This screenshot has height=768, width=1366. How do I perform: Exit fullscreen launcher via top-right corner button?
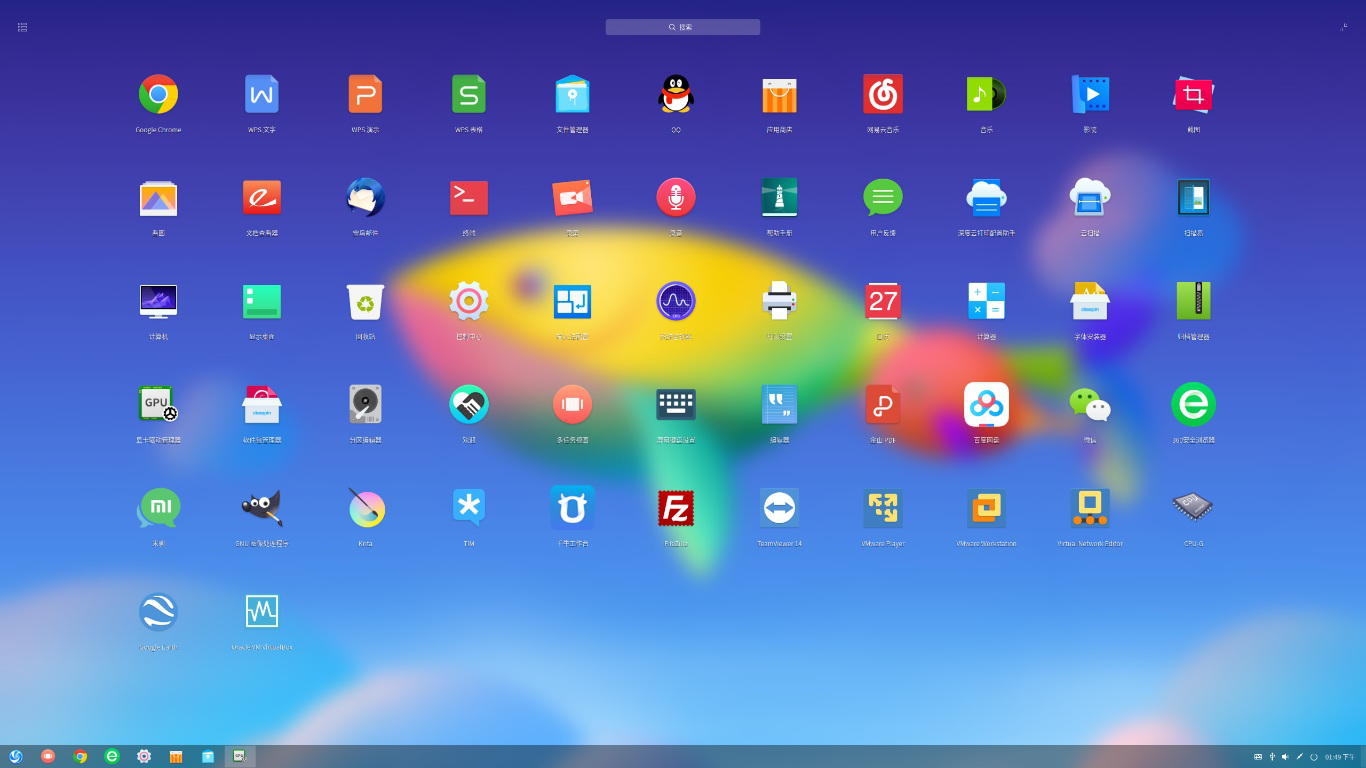1343,27
